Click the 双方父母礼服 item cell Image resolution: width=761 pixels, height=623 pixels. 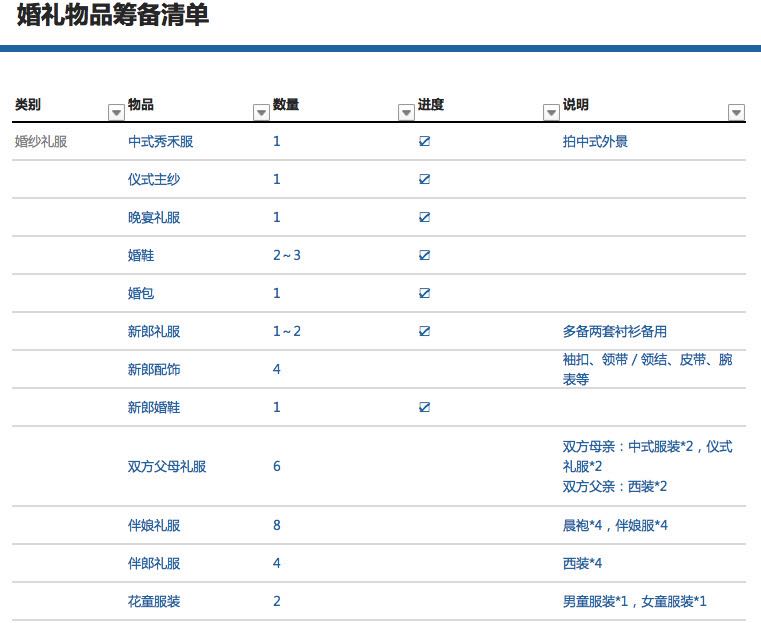coord(167,466)
